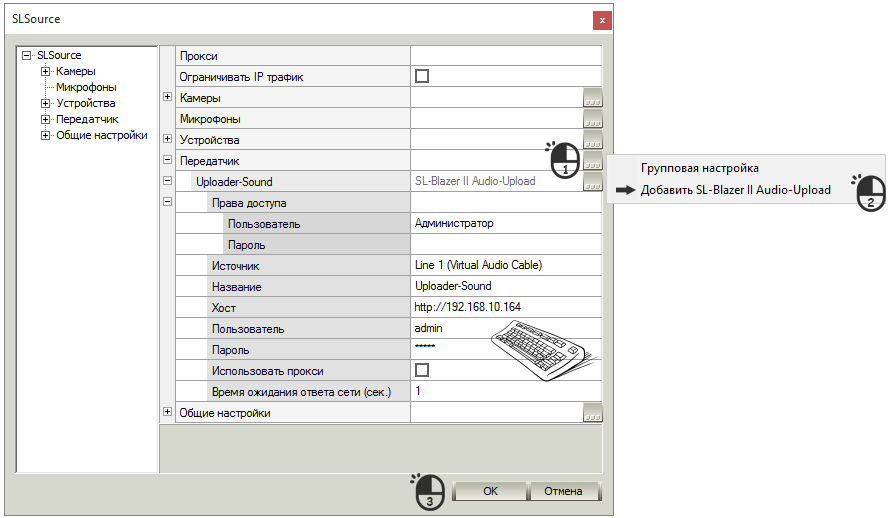The height and width of the screenshot is (518, 889).
Task: Cancel with the Отмена button
Action: click(x=563, y=491)
